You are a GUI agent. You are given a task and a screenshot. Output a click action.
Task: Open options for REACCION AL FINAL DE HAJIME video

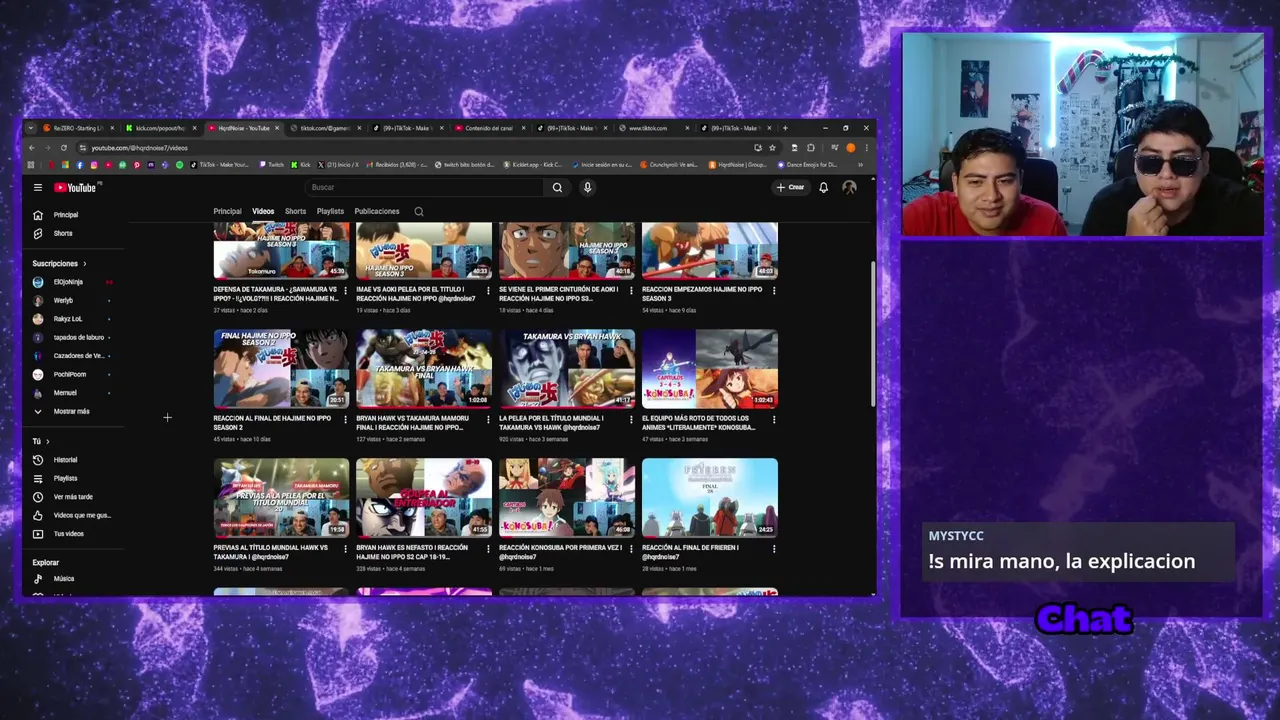[346, 420]
